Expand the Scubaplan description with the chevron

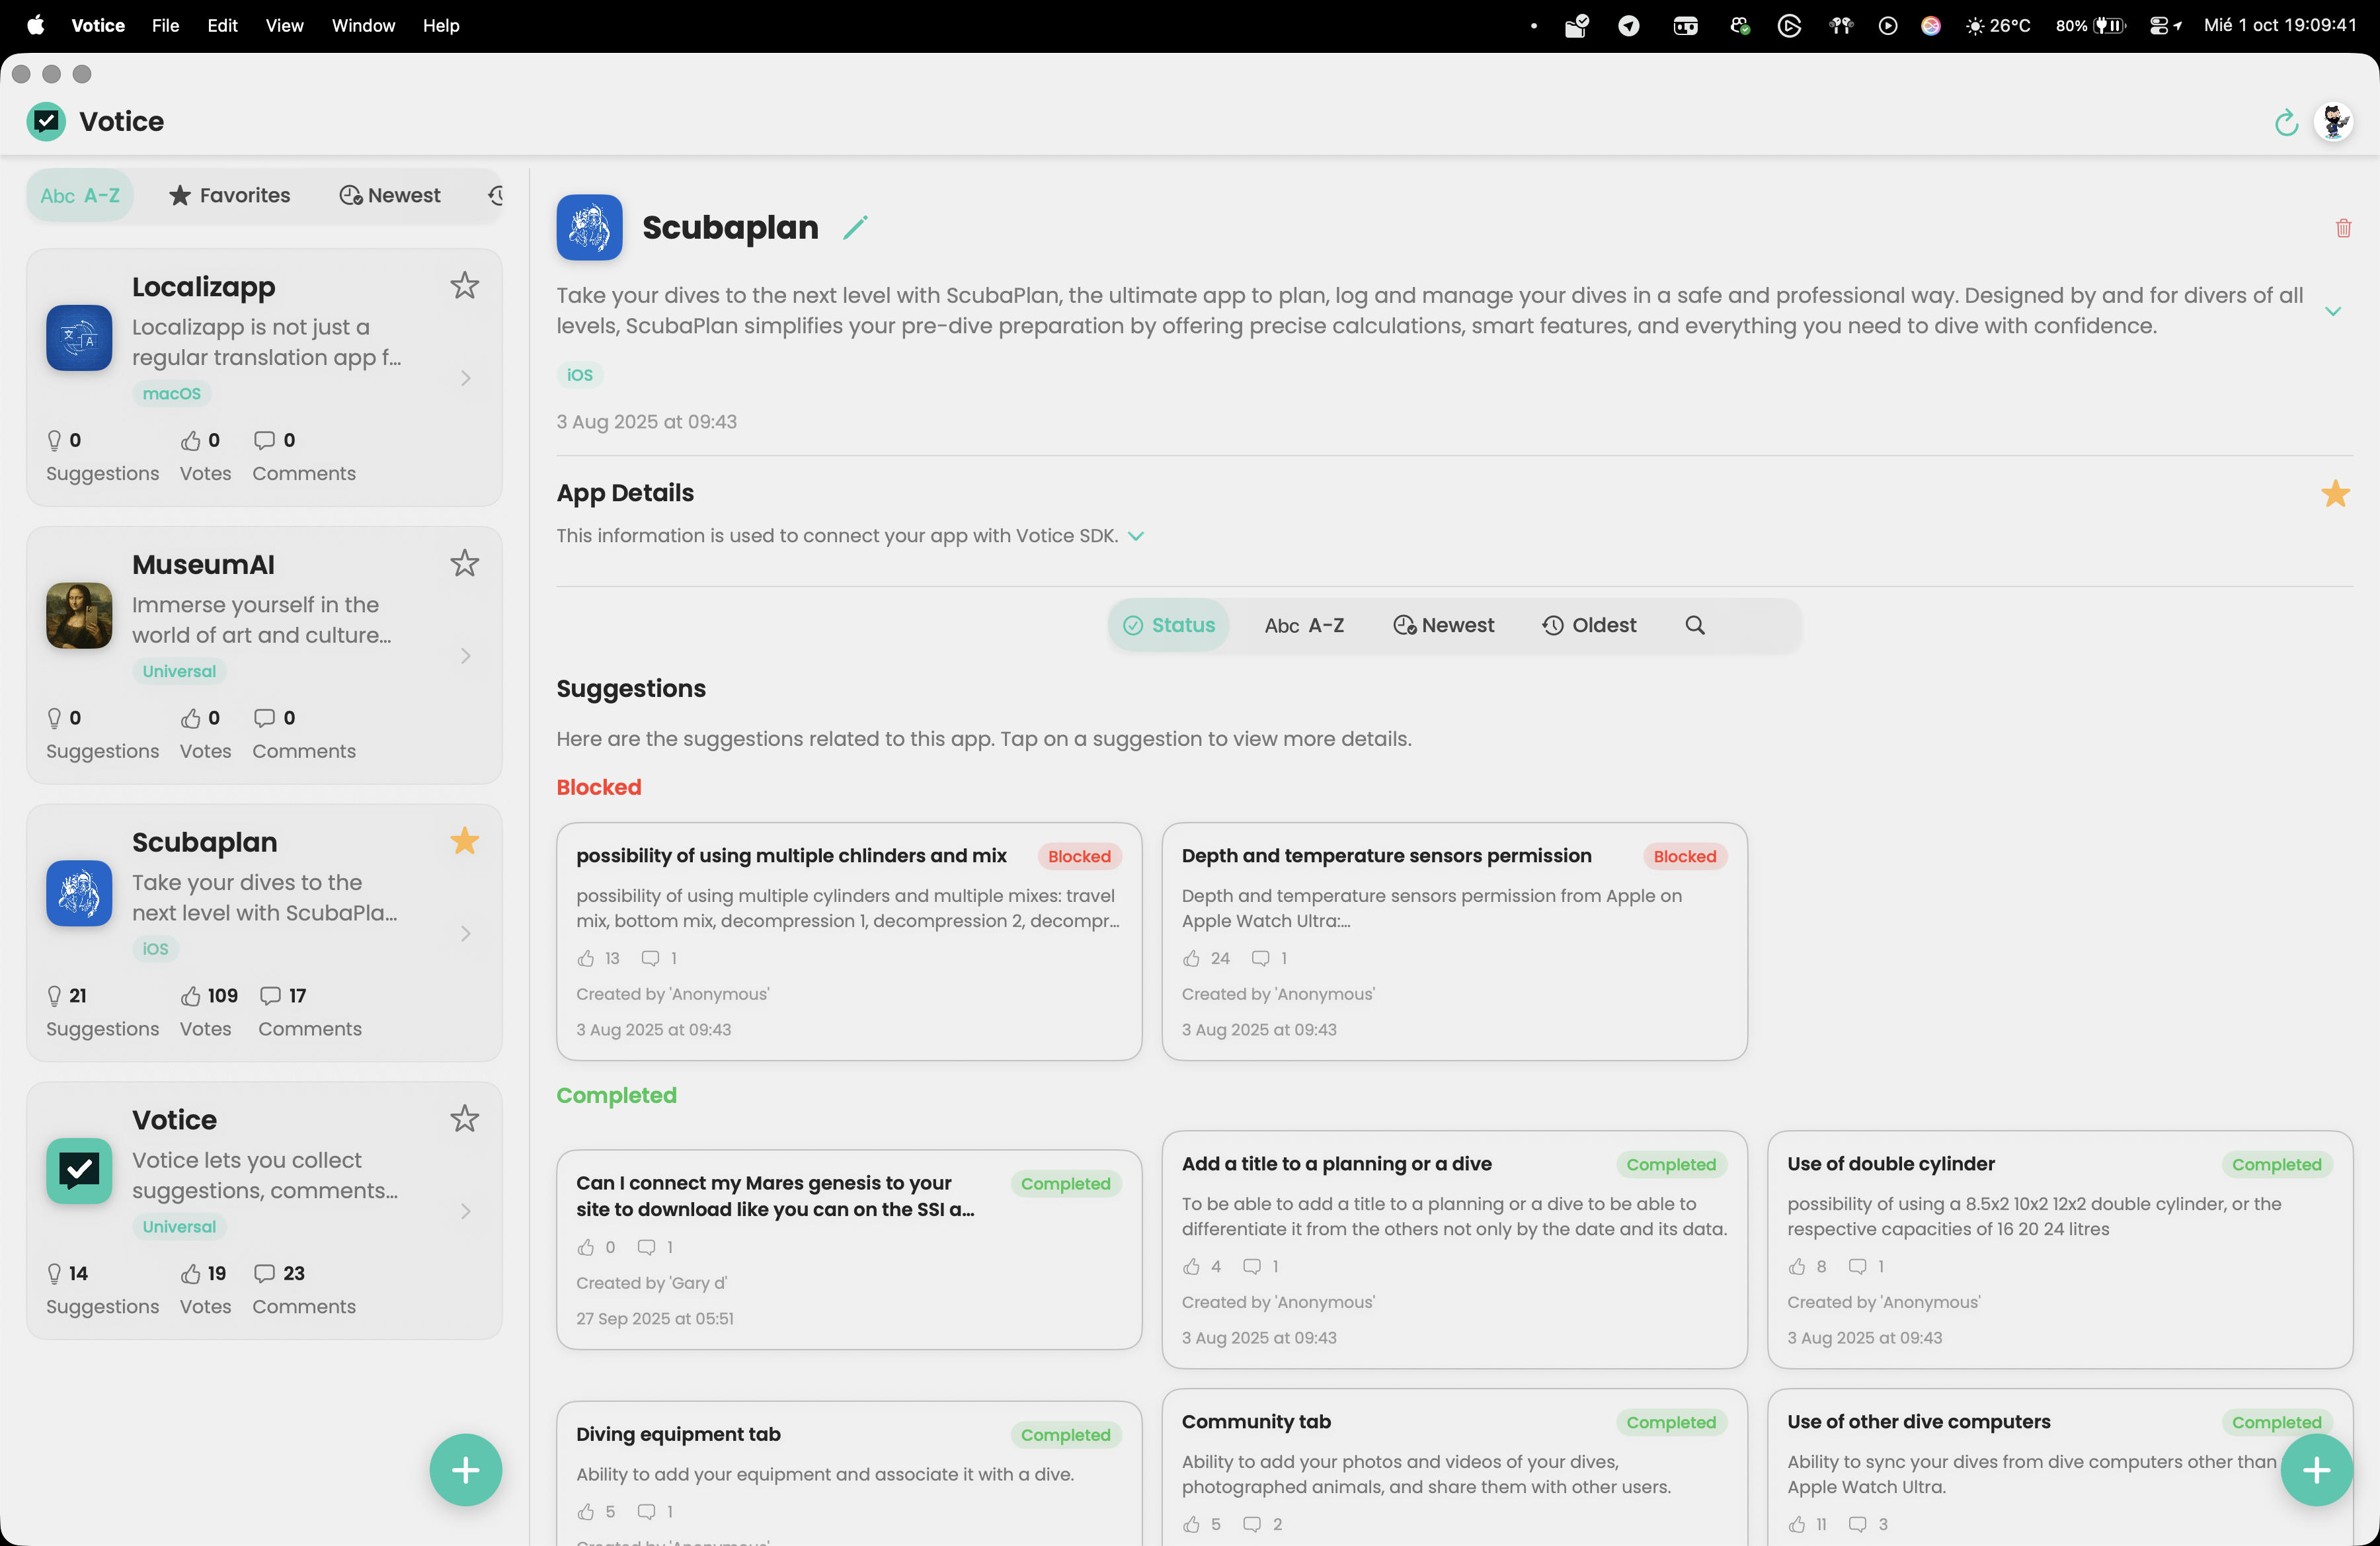coord(2334,311)
